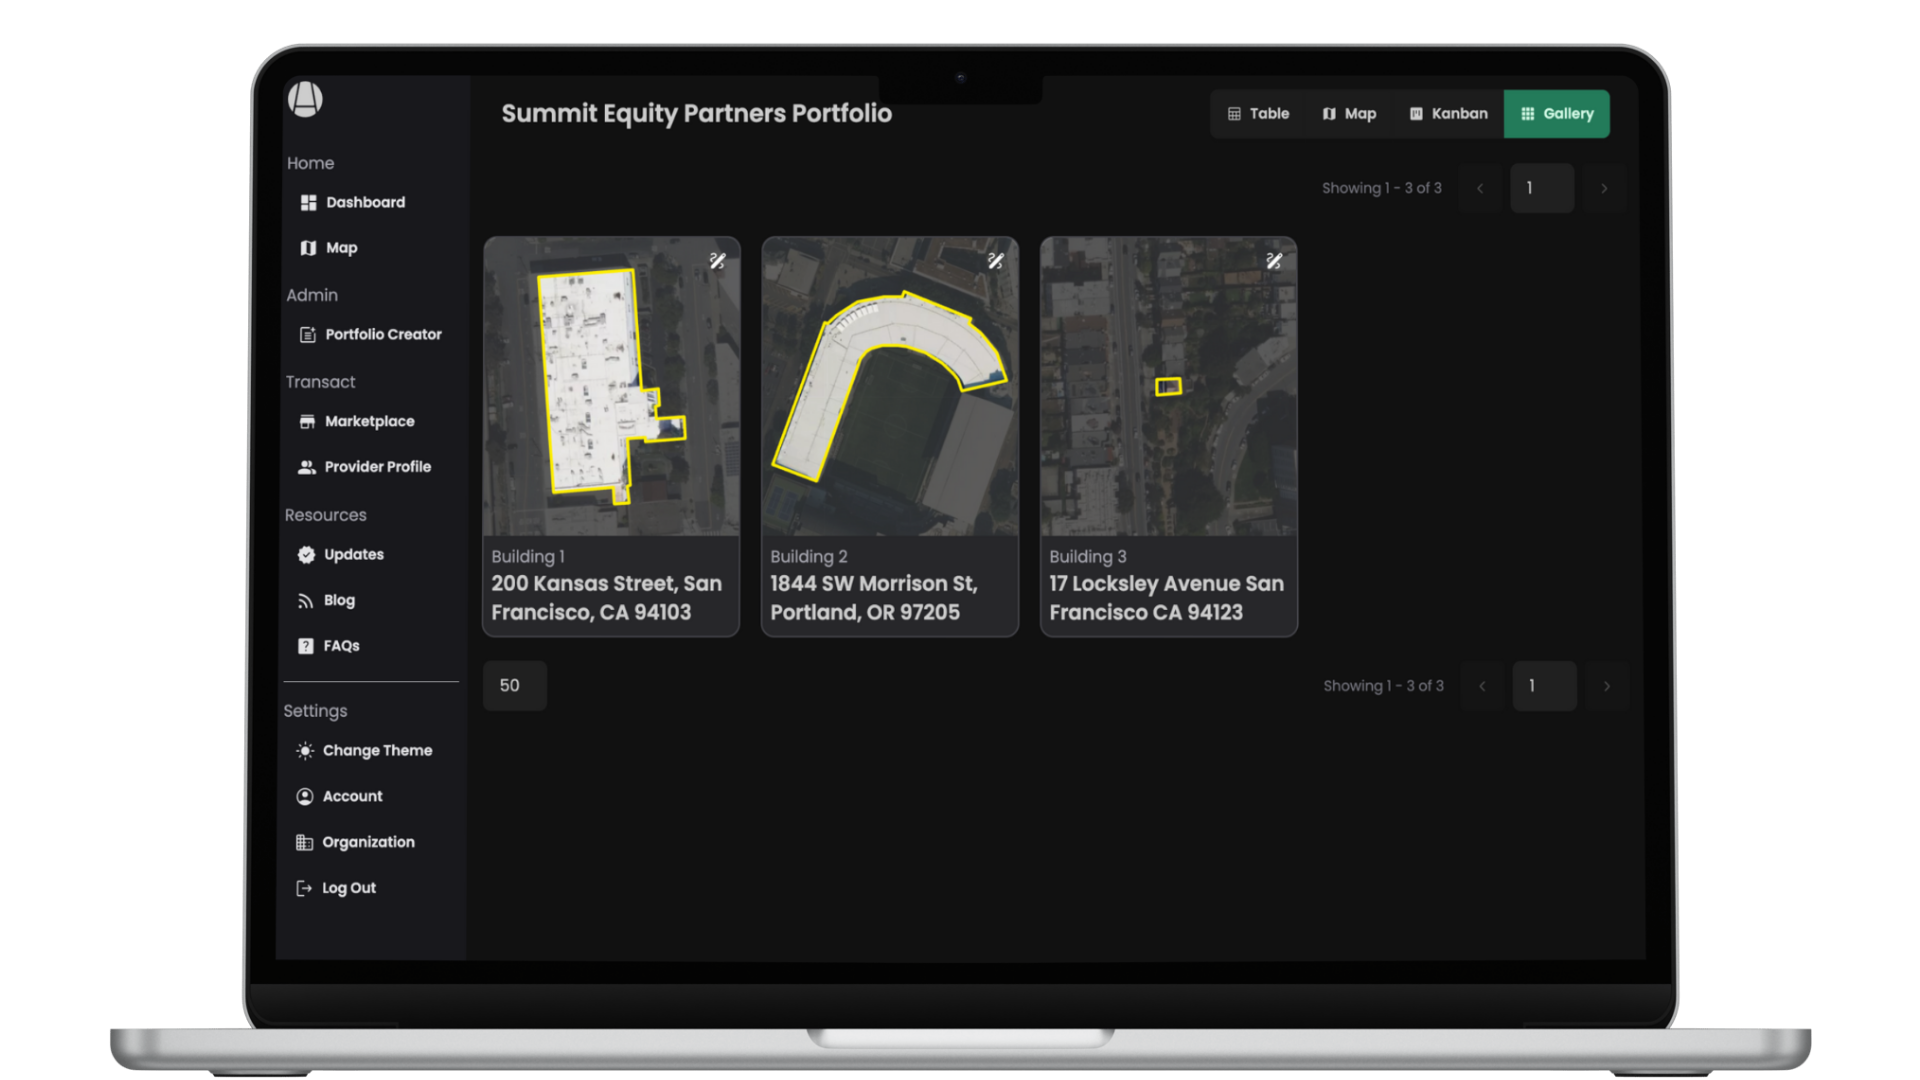The image size is (1920, 1080).
Task: Open the page size 50 dropdown
Action: point(514,686)
